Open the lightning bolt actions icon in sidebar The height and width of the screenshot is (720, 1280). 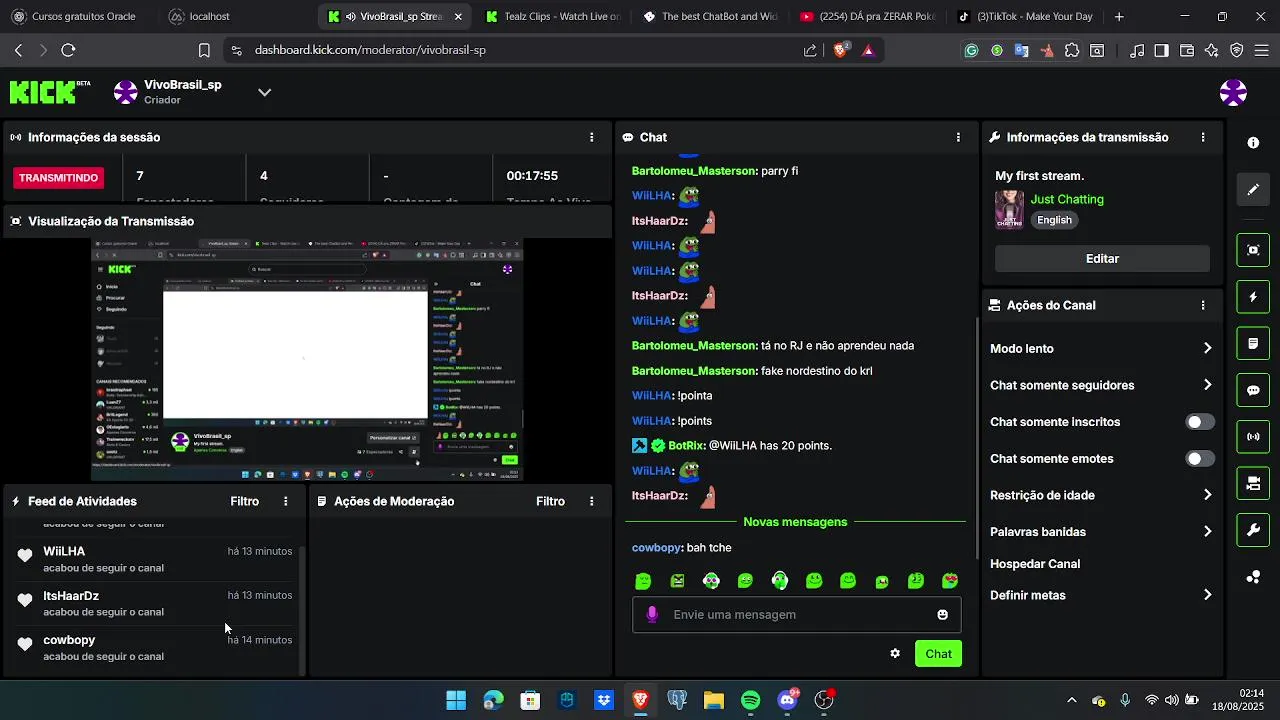(1253, 297)
